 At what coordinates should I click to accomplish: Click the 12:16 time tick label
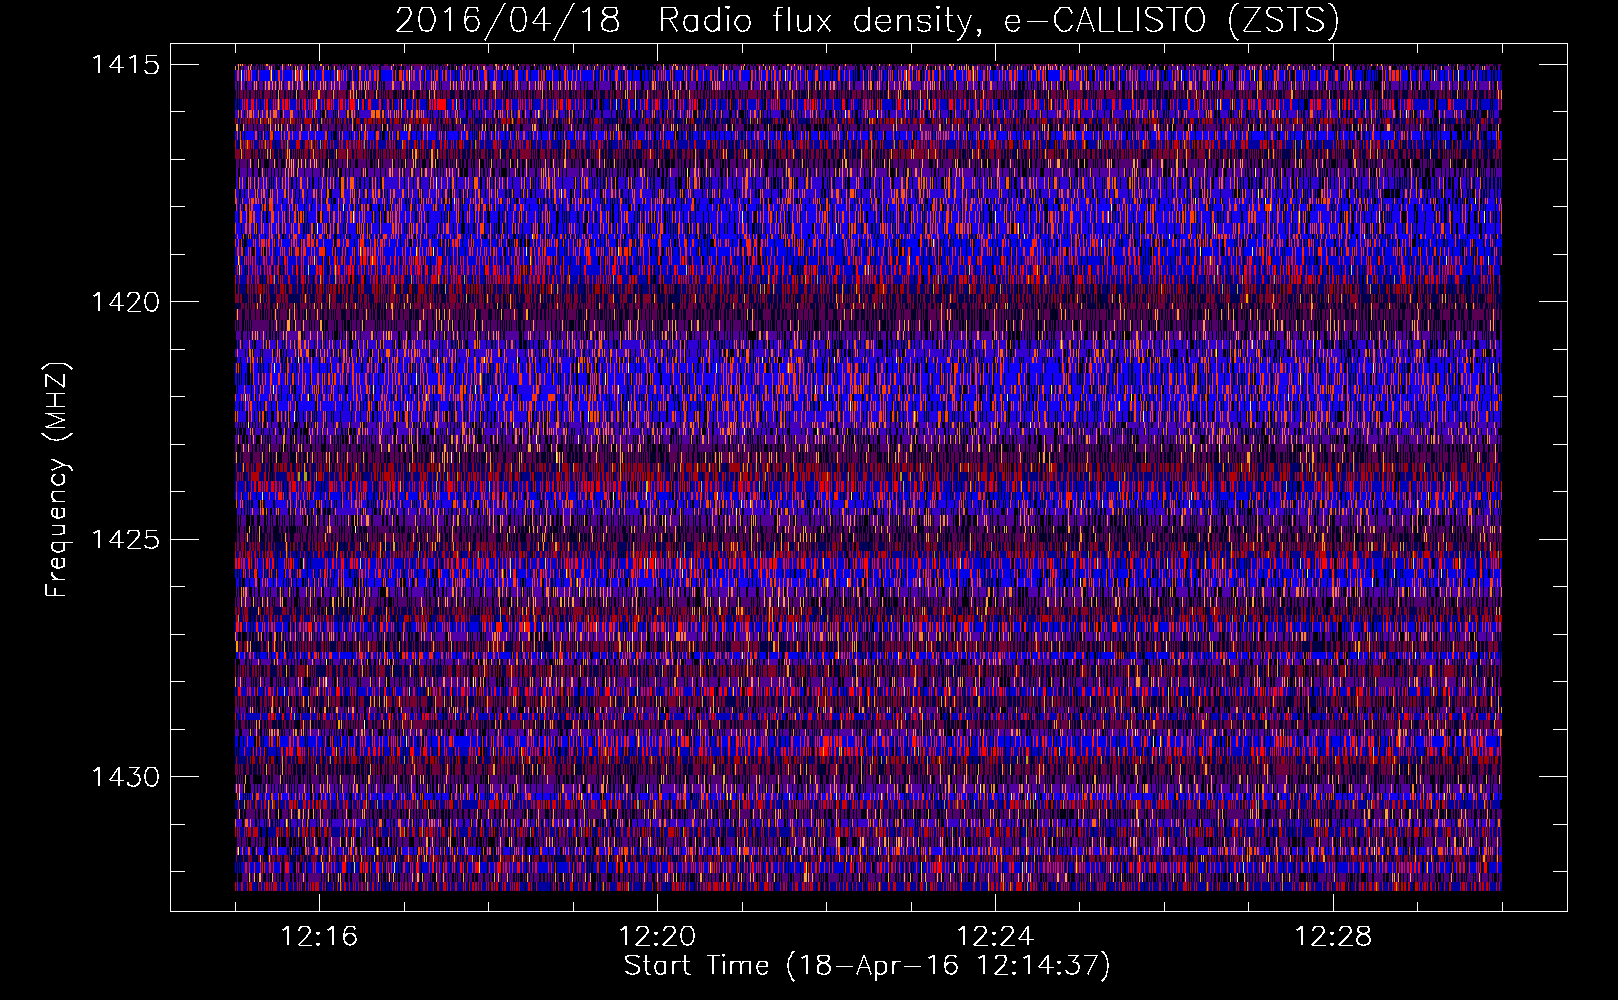[319, 937]
